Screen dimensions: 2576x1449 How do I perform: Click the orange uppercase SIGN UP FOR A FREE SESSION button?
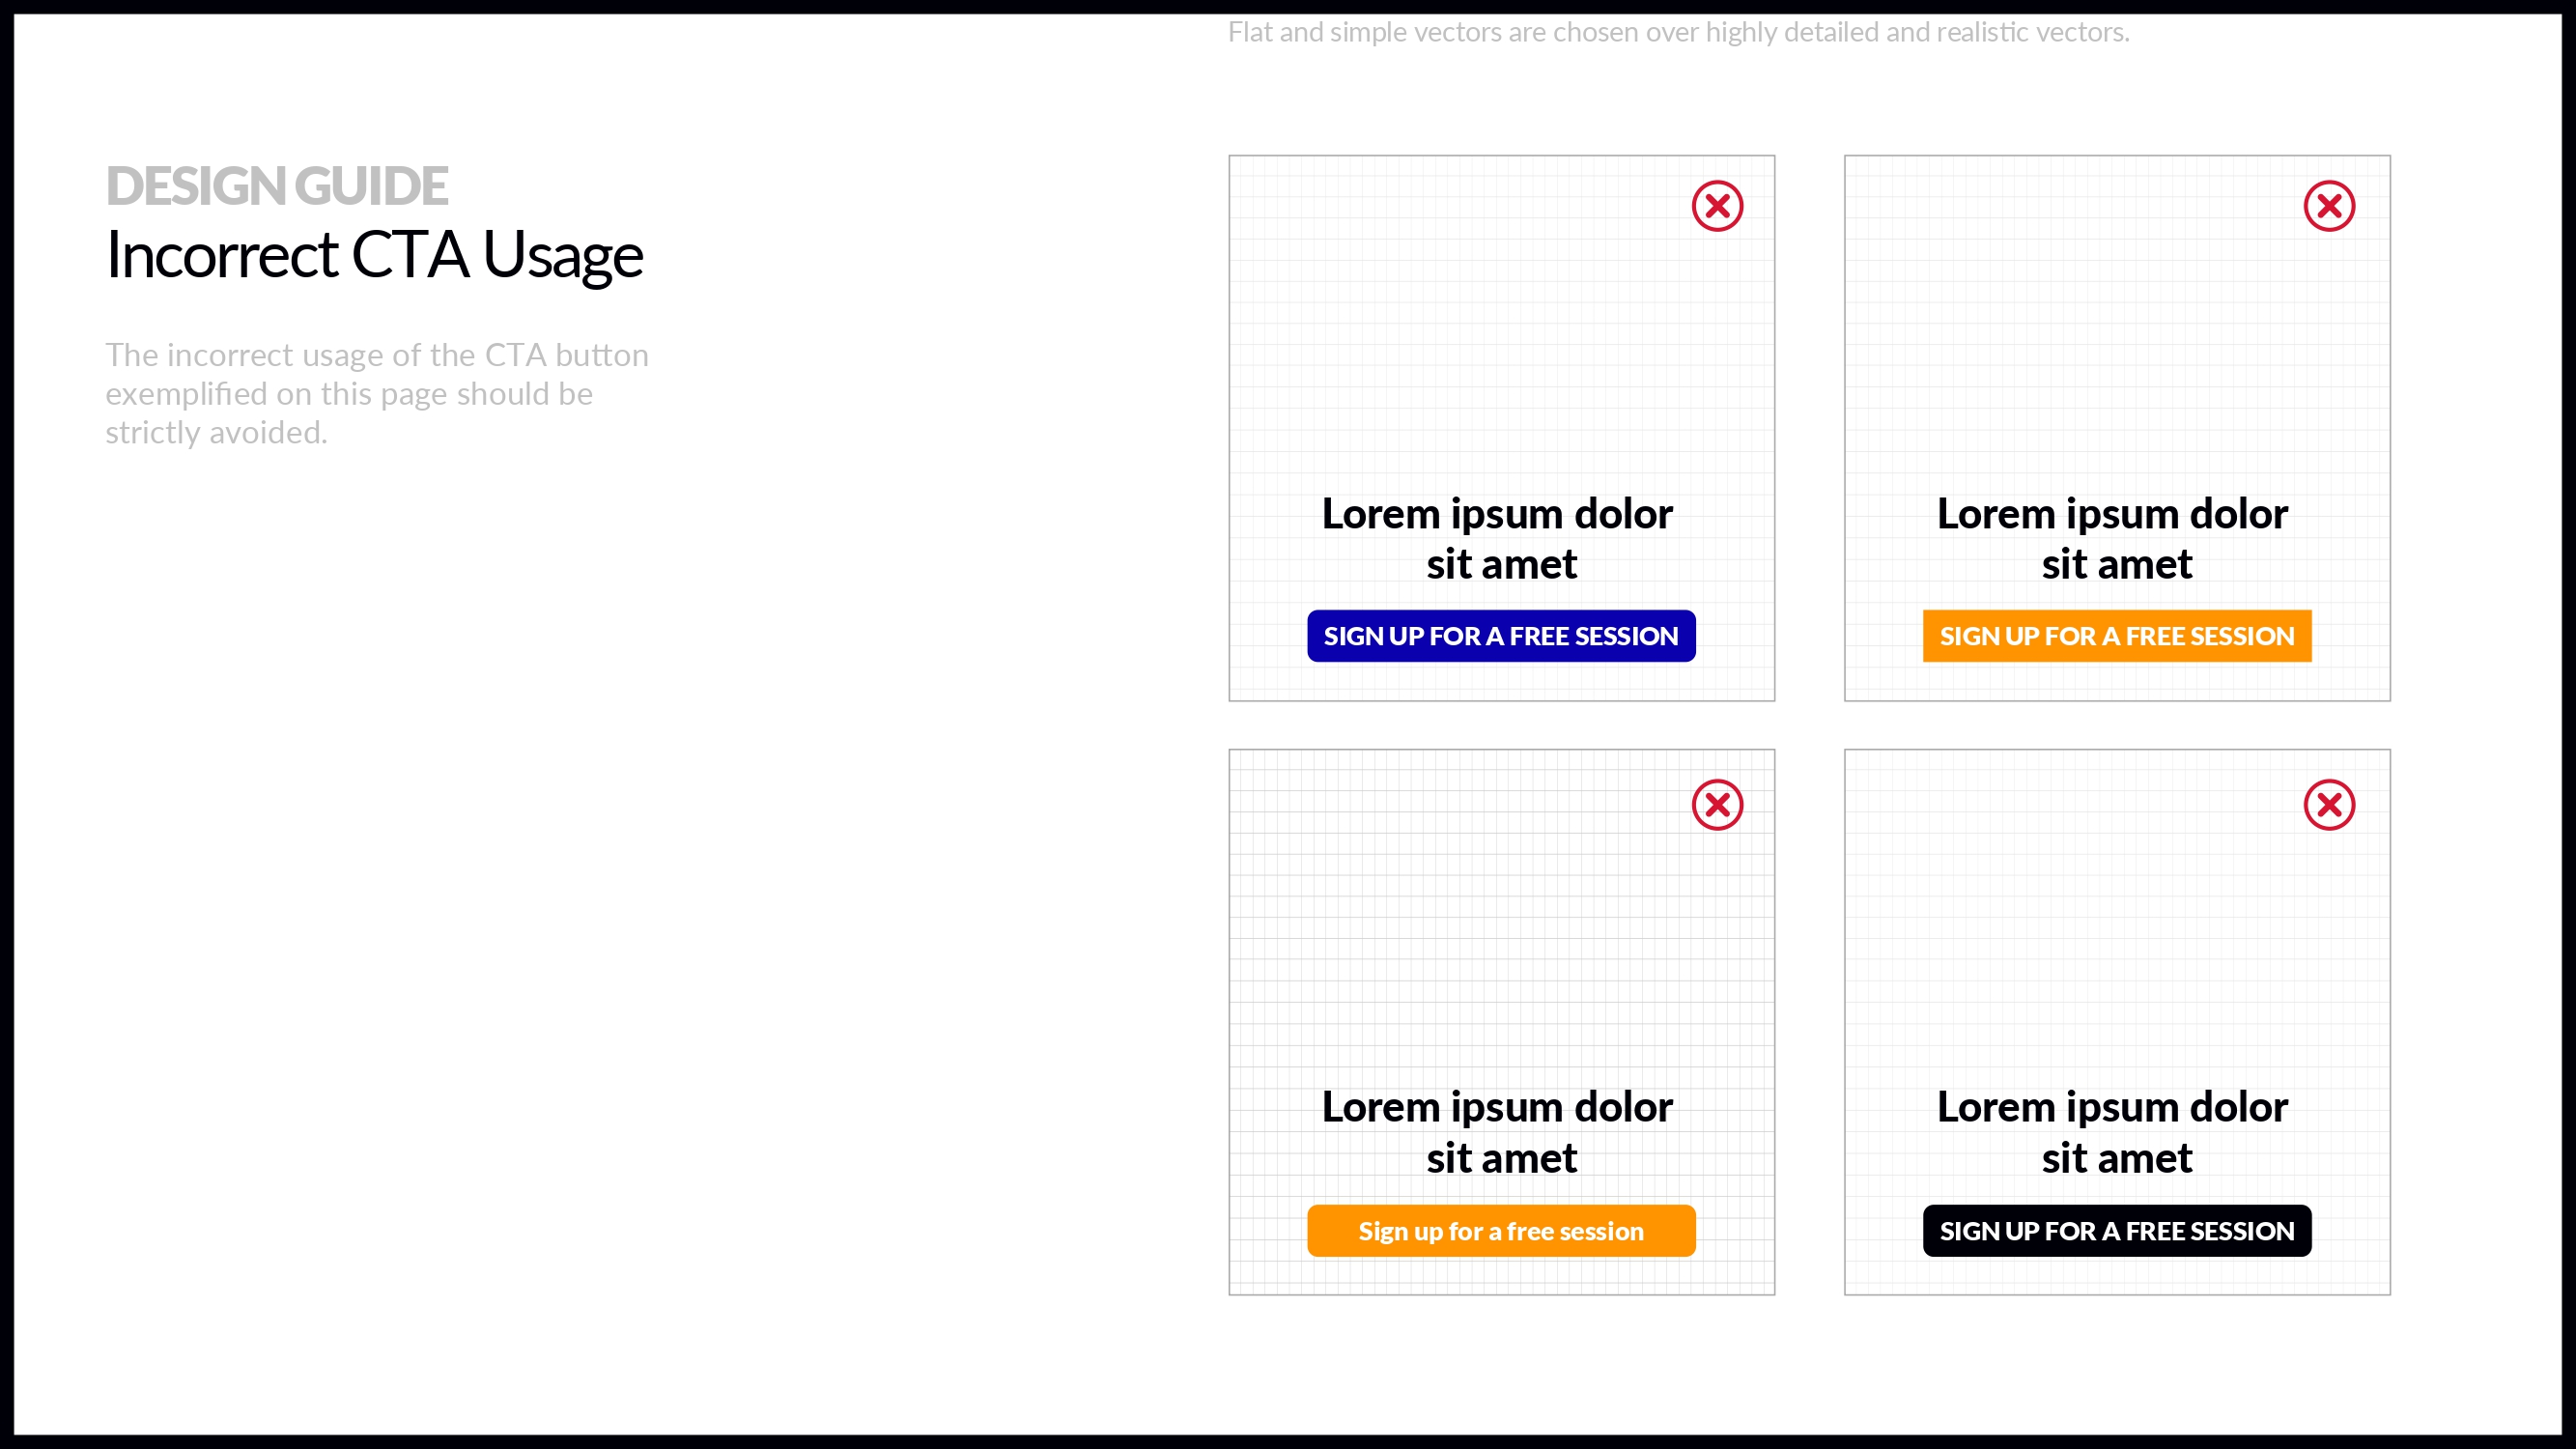[2117, 636]
